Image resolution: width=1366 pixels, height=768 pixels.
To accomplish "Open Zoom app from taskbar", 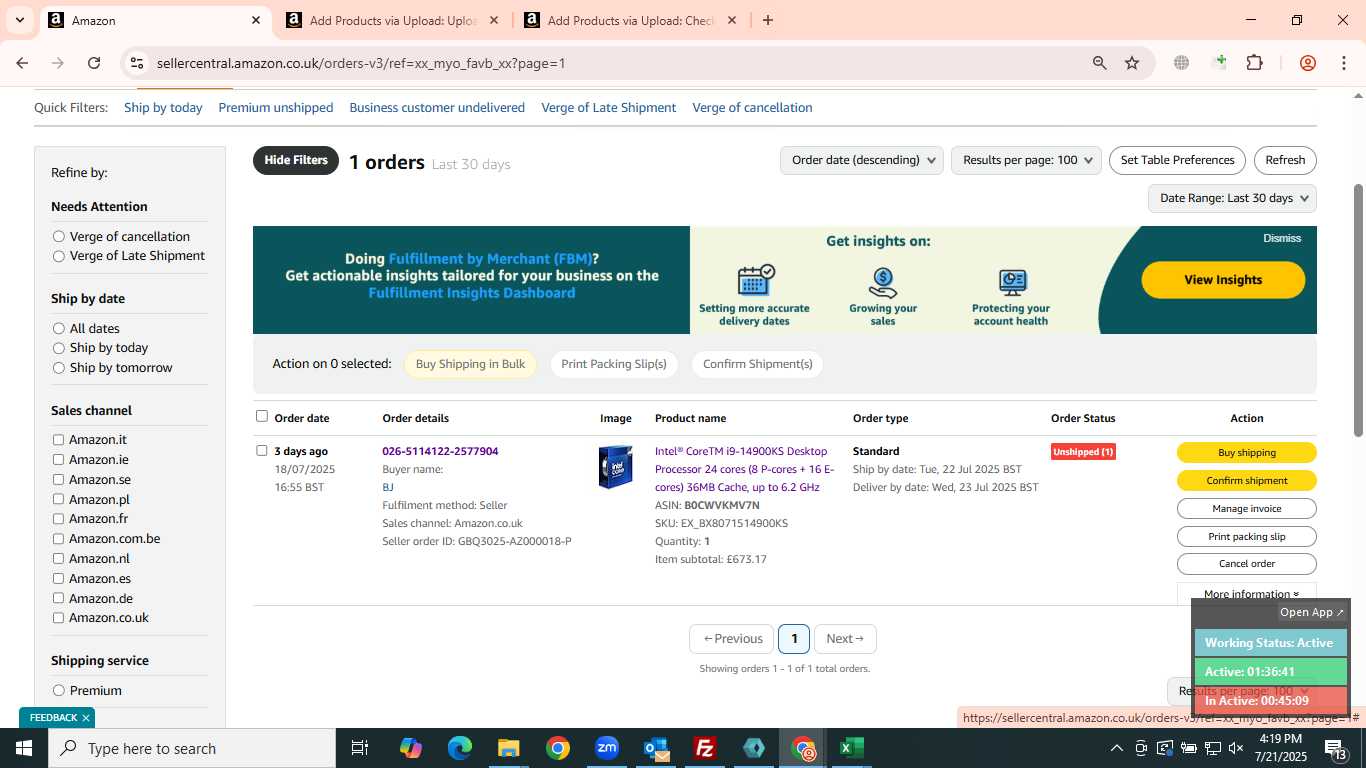I will point(607,748).
